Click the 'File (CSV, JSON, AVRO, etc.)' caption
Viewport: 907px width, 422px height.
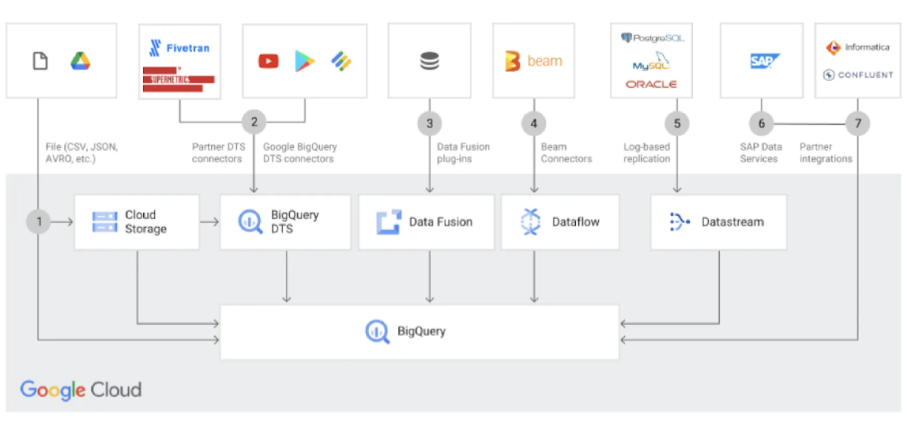81,153
